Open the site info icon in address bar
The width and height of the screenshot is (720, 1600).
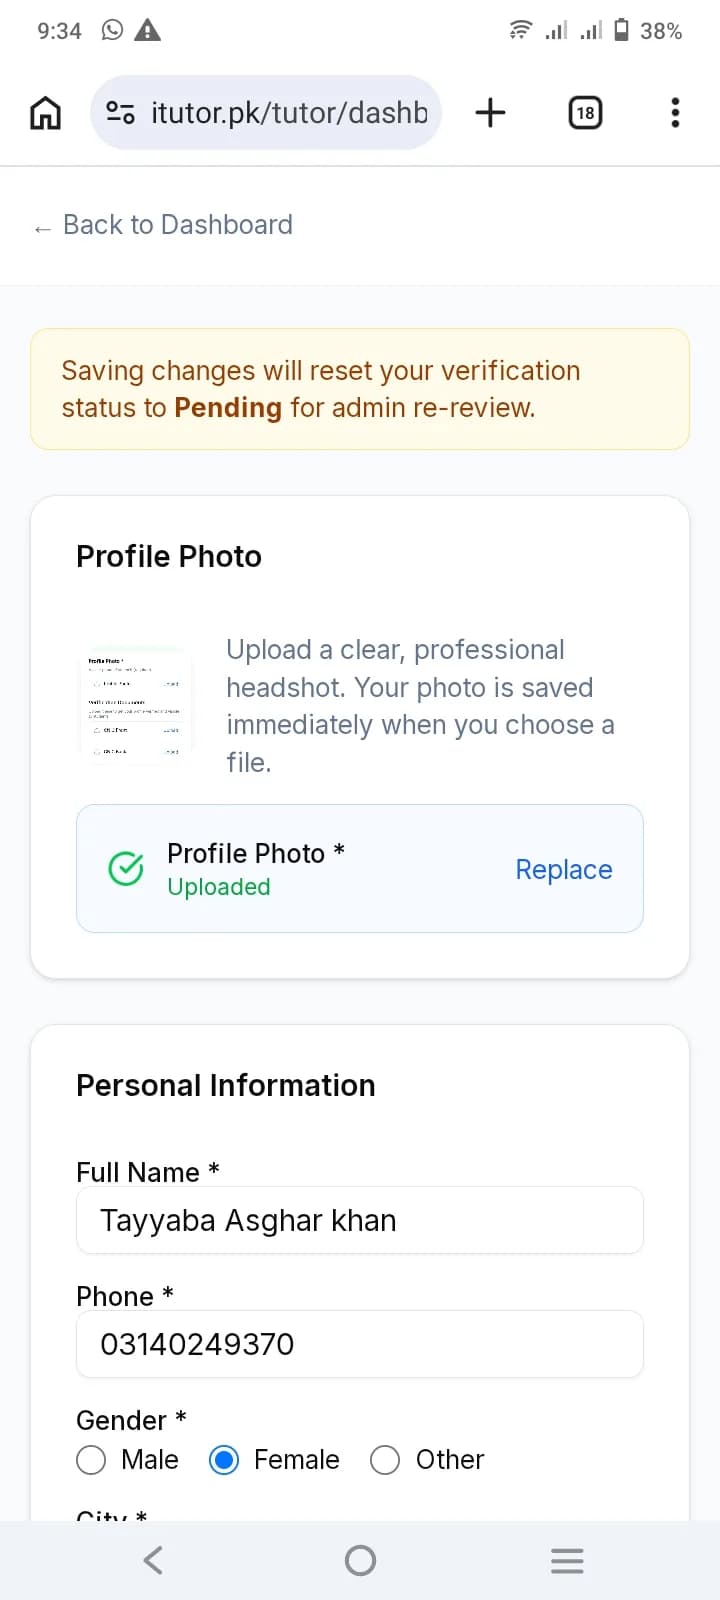pos(120,113)
